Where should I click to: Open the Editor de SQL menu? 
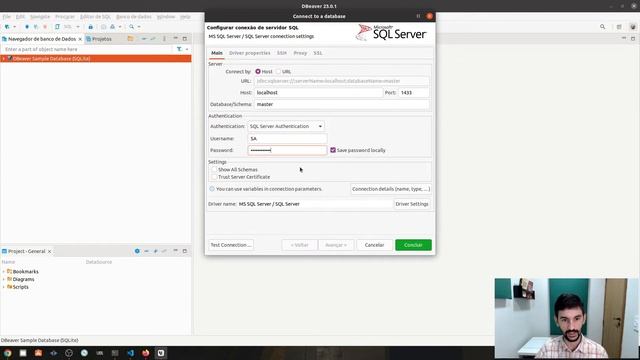[95, 17]
